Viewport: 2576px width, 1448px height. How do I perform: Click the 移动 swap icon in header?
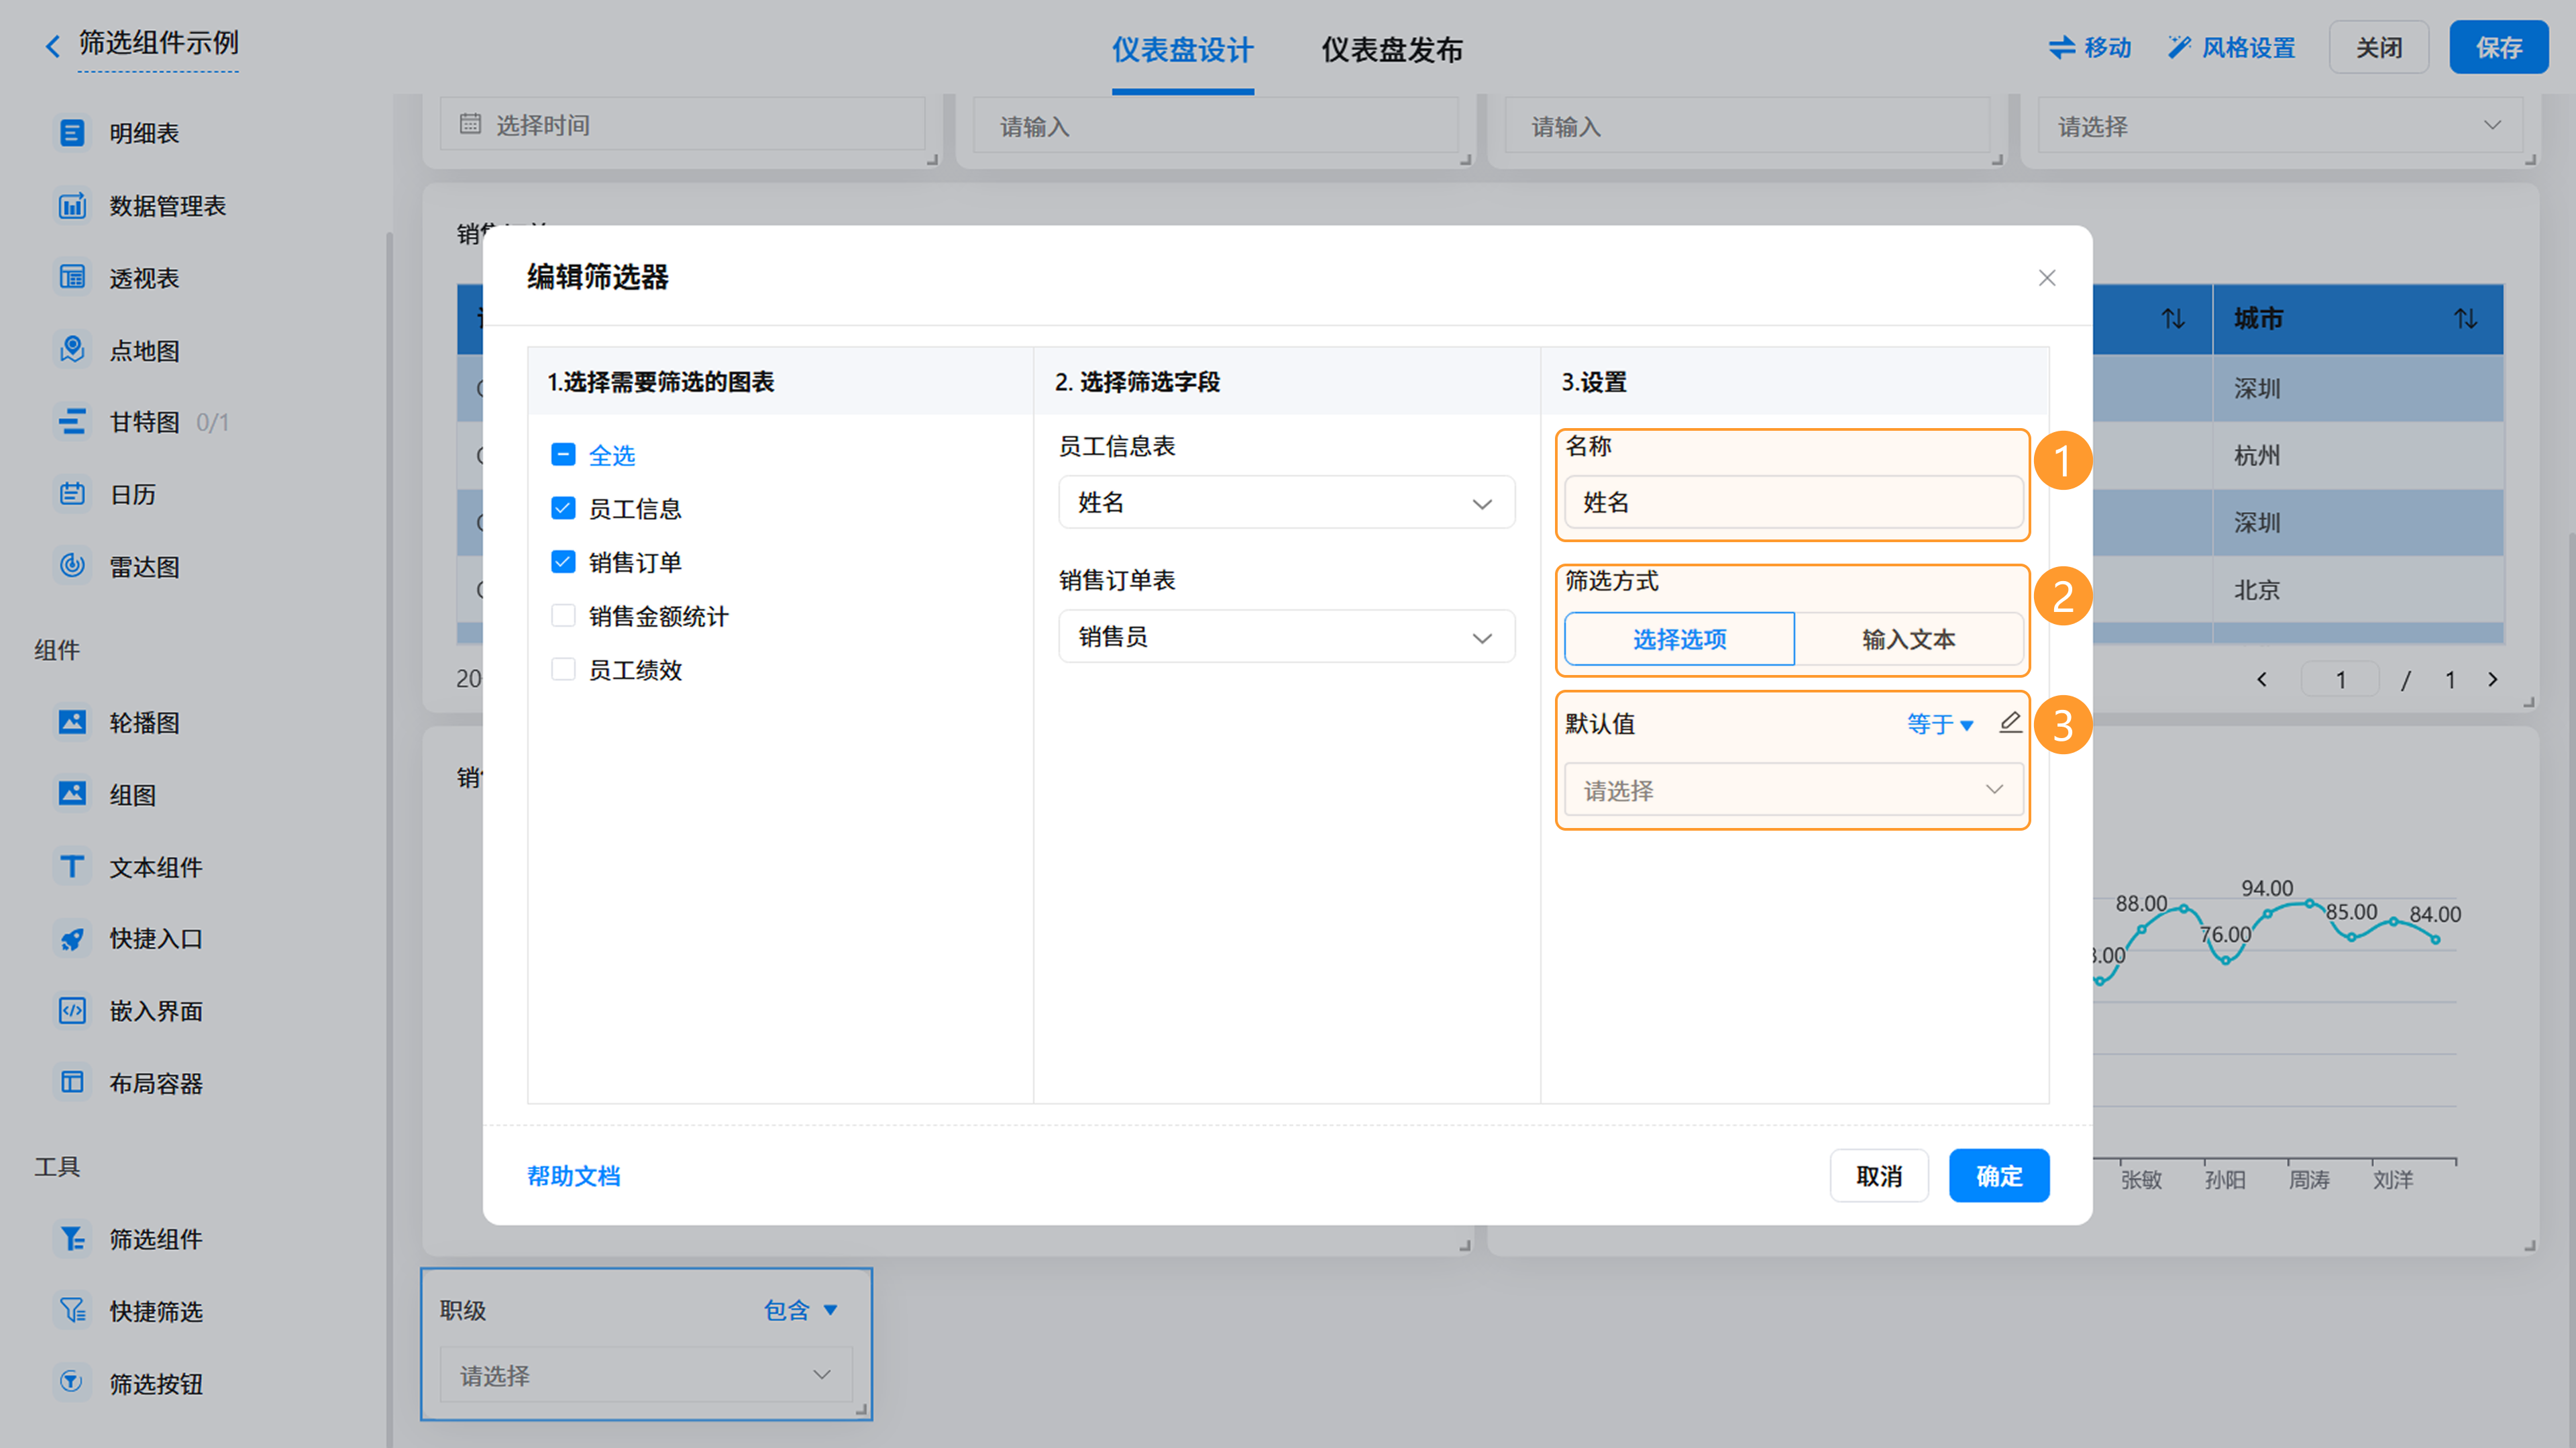(x=2061, y=47)
